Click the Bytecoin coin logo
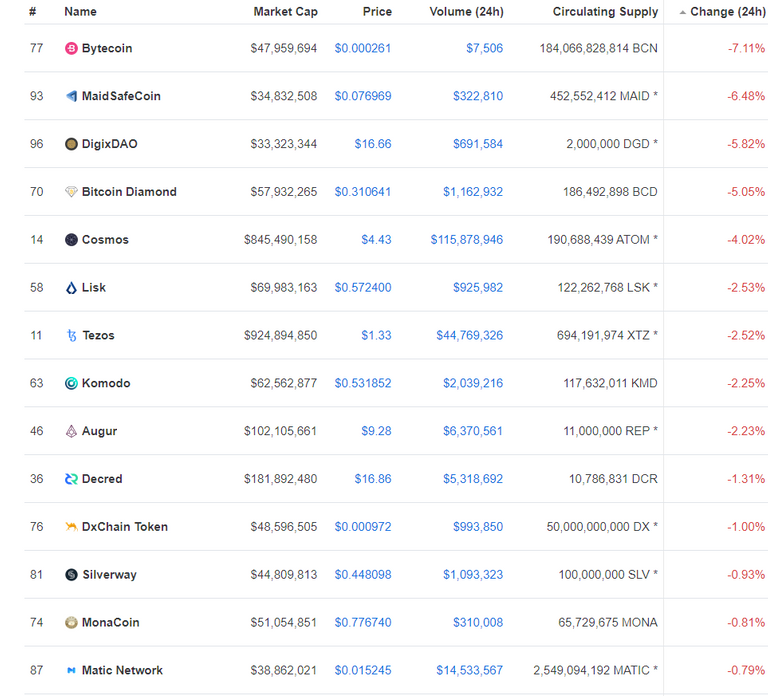The height and width of the screenshot is (696, 768). [x=71, y=48]
